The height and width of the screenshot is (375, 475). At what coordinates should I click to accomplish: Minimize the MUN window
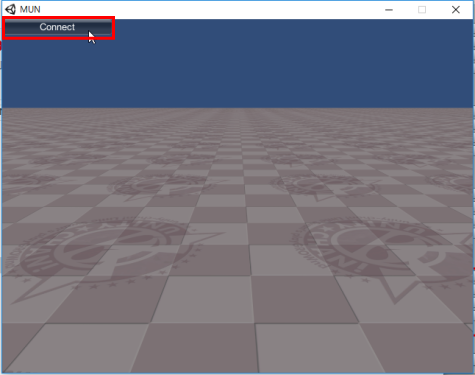tap(389, 10)
